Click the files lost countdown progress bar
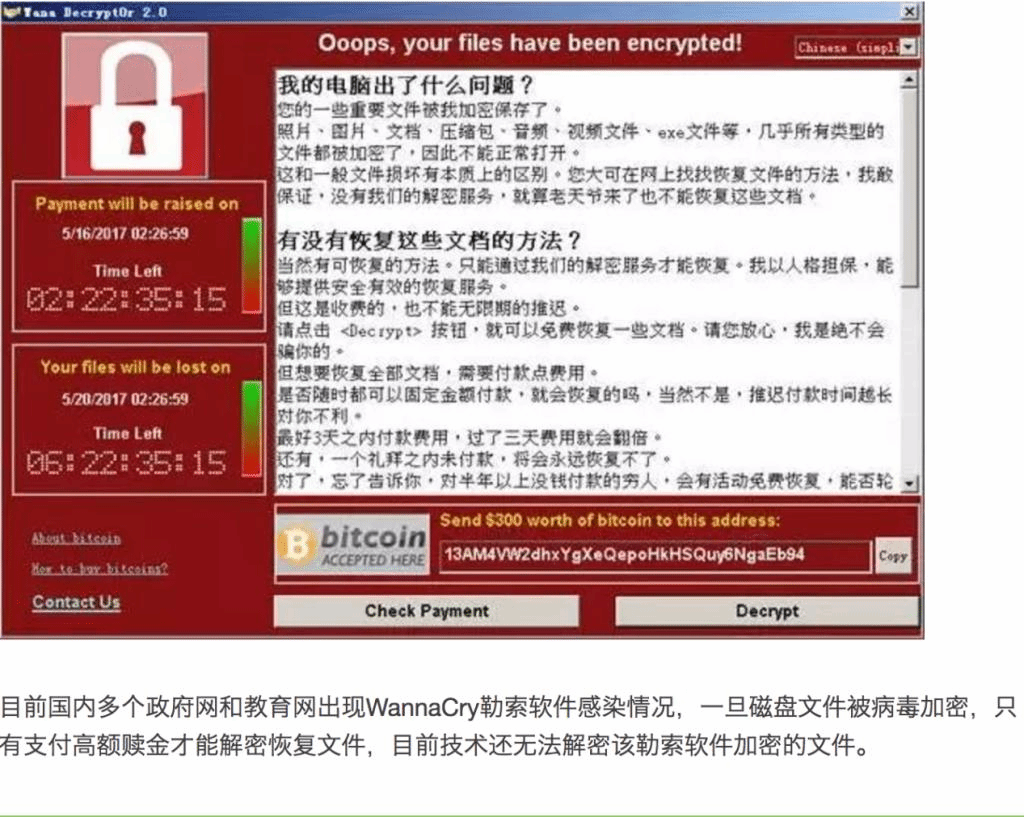Viewport: 1024px width, 817px height. tap(251, 429)
